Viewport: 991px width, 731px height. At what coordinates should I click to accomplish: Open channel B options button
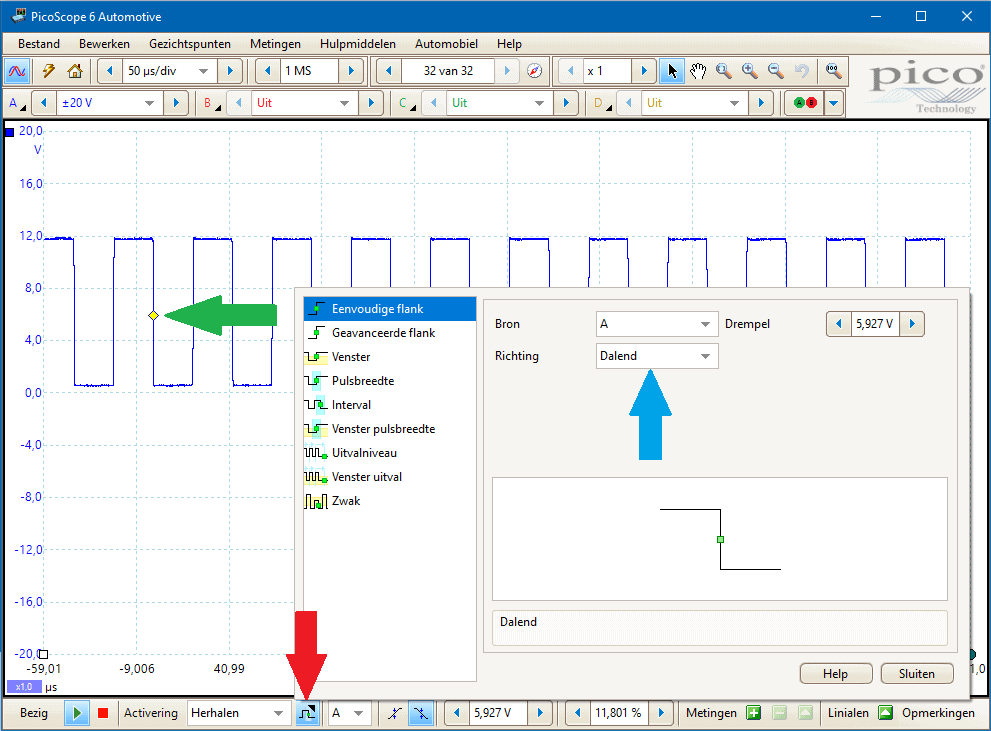pyautogui.click(x=211, y=103)
